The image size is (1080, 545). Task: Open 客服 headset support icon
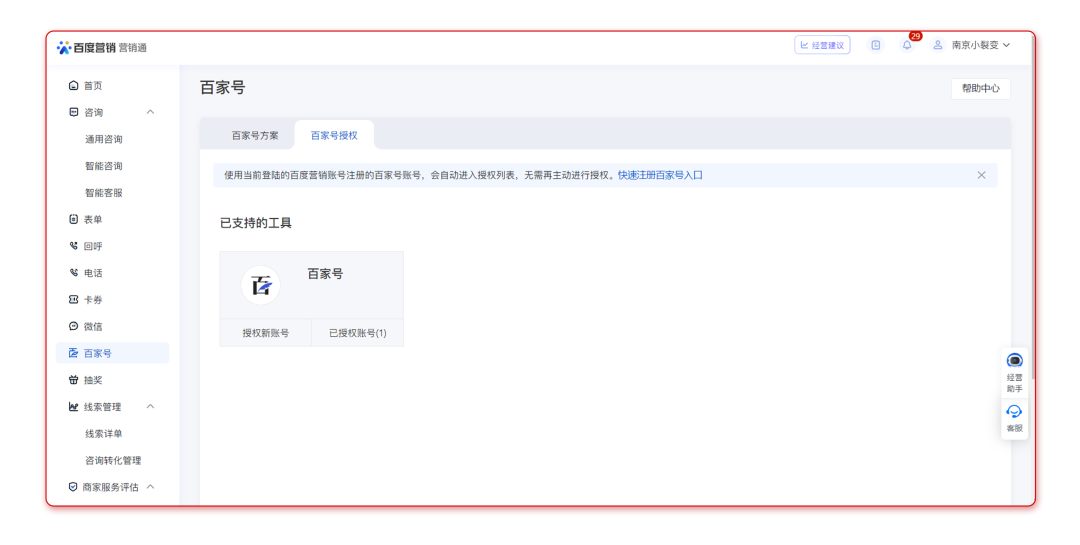(1014, 412)
